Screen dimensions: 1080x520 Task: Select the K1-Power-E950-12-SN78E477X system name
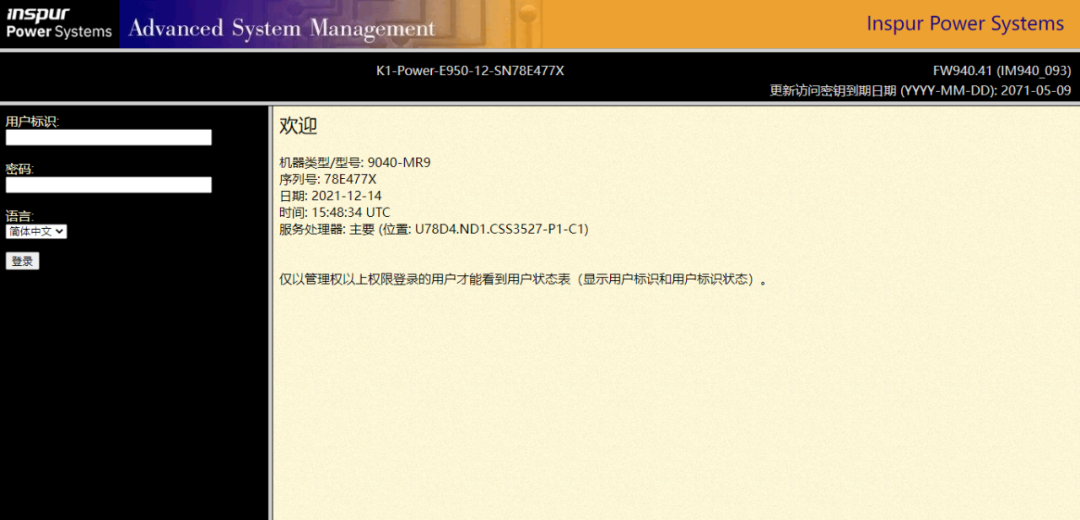[470, 70]
